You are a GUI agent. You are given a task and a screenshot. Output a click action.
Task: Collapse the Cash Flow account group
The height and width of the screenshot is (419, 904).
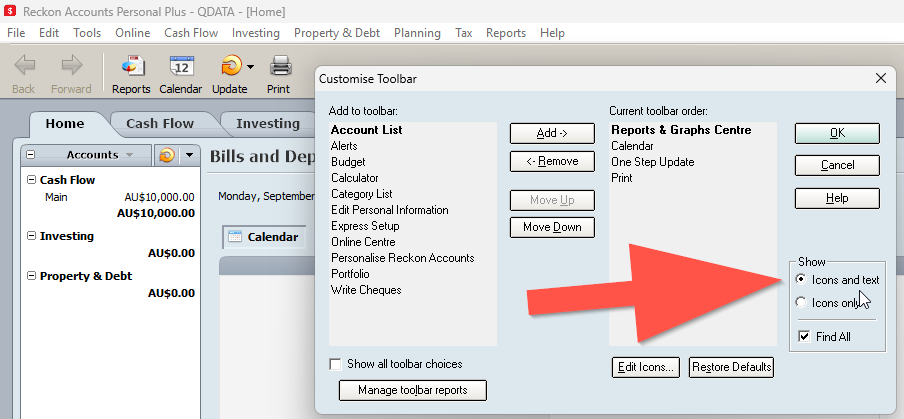(x=32, y=180)
